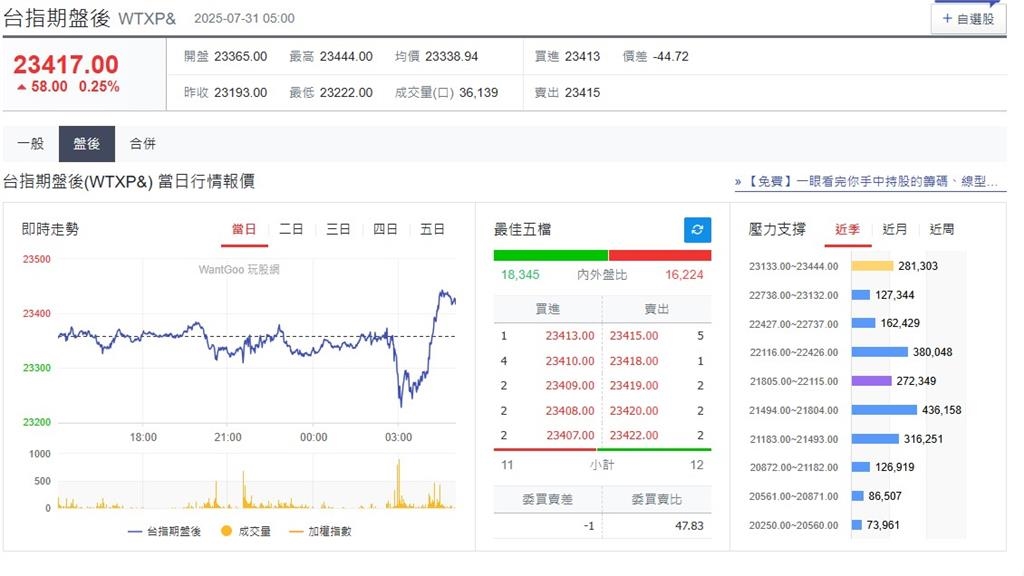Click 開盤 value 23365.00
The width and height of the screenshot is (1024, 576).
tap(241, 57)
